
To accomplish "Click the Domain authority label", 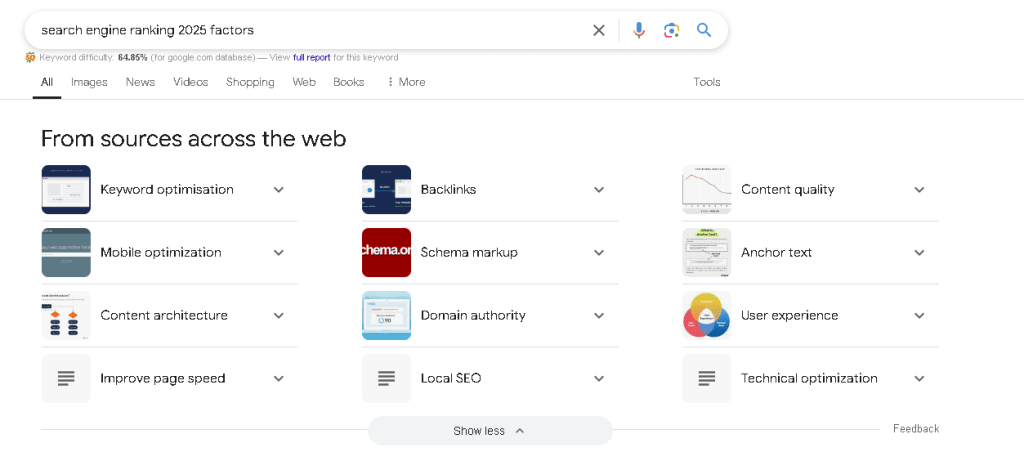I will 473,315.
